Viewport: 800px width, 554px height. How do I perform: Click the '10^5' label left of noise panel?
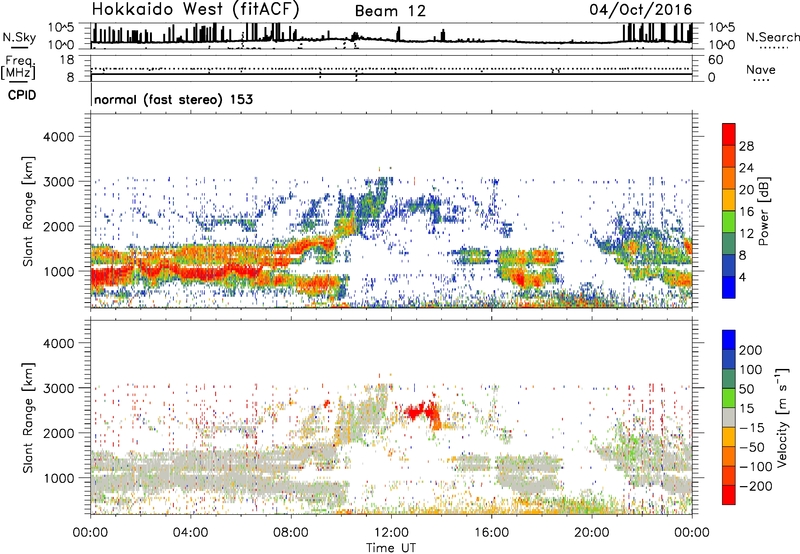(61, 27)
